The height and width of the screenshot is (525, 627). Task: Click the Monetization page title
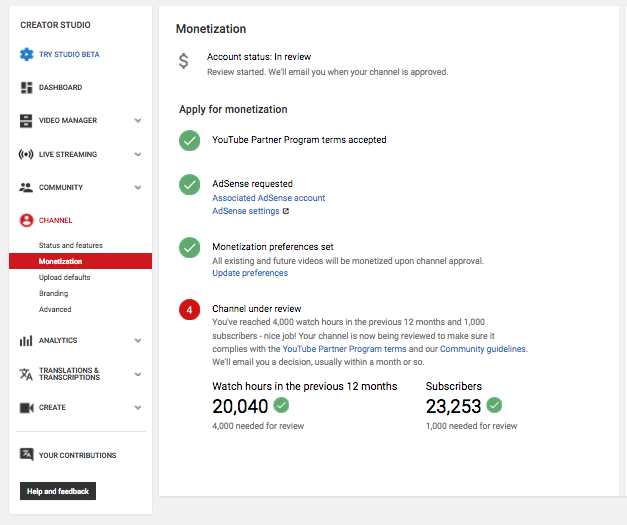tap(211, 29)
